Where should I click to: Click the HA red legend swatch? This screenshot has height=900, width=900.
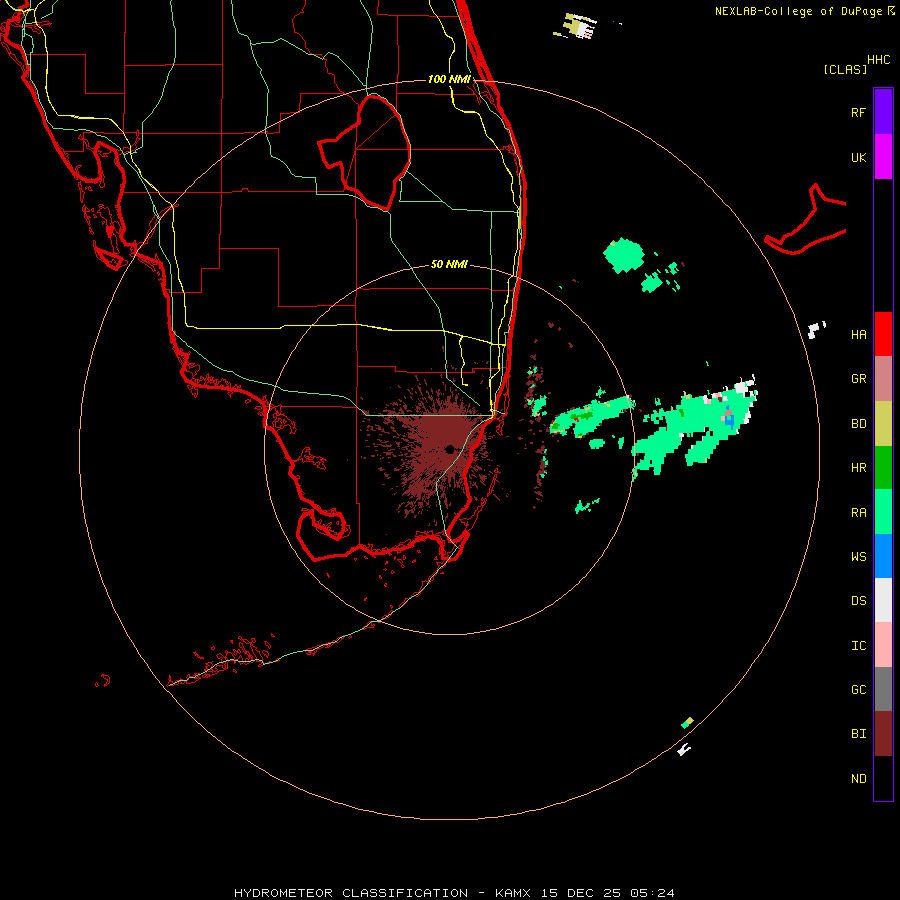point(883,334)
